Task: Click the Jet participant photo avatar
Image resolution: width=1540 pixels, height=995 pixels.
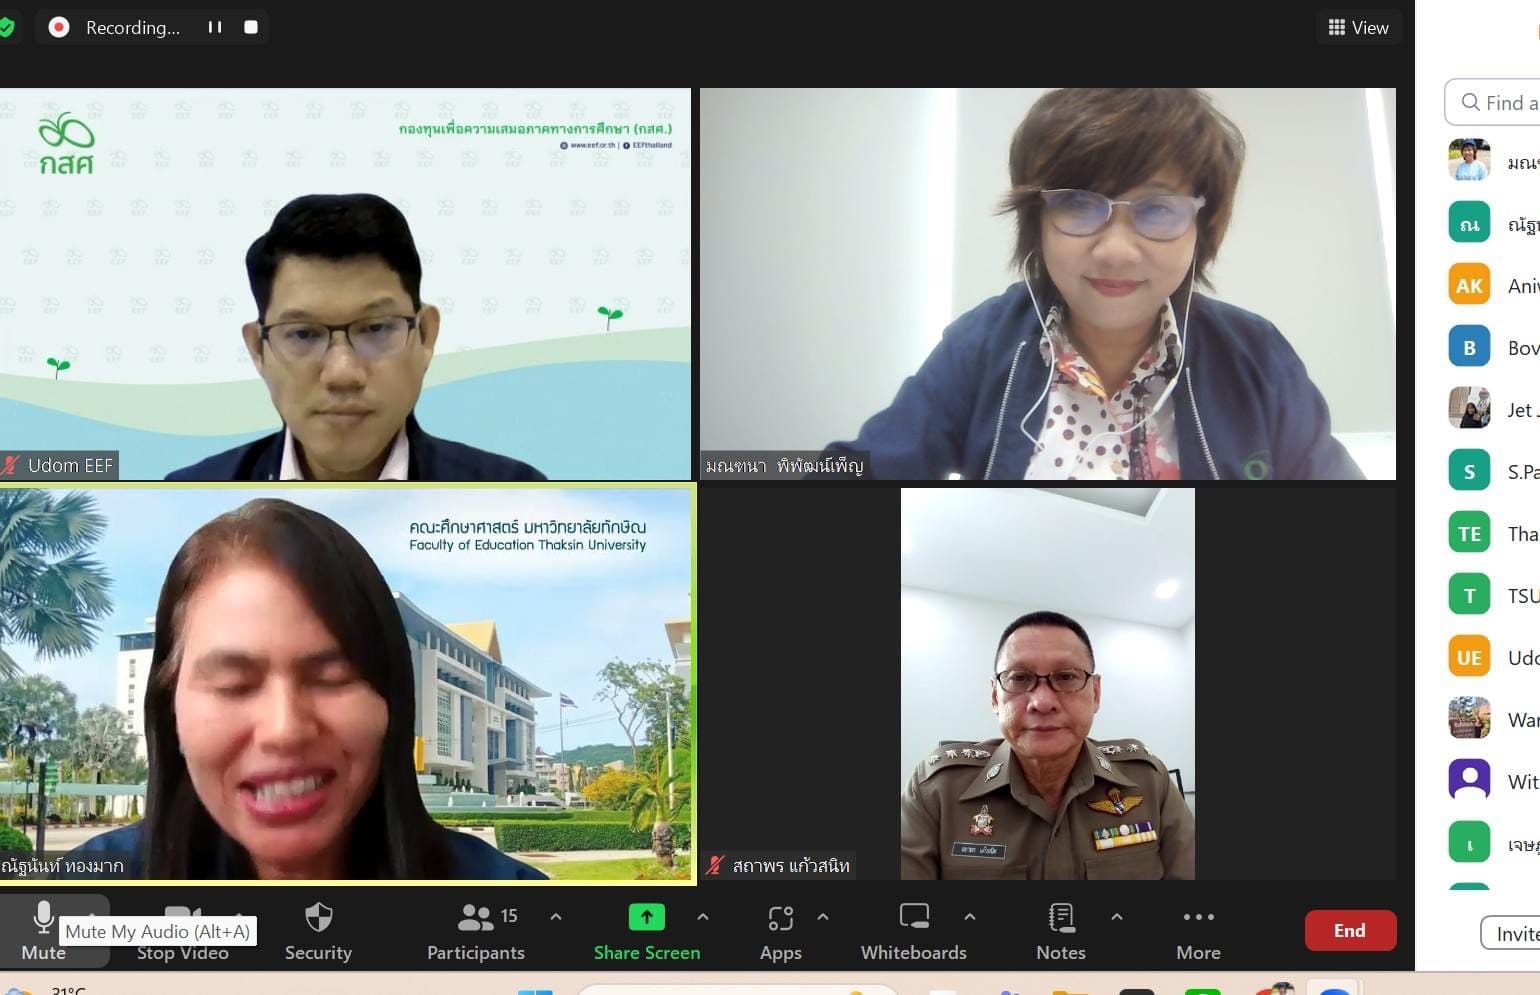Action: pos(1469,408)
